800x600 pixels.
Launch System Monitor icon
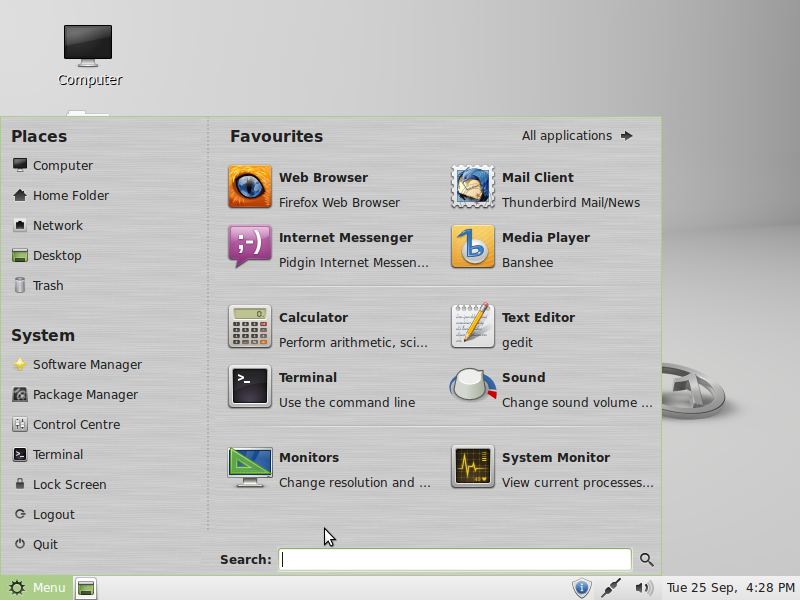pos(472,466)
